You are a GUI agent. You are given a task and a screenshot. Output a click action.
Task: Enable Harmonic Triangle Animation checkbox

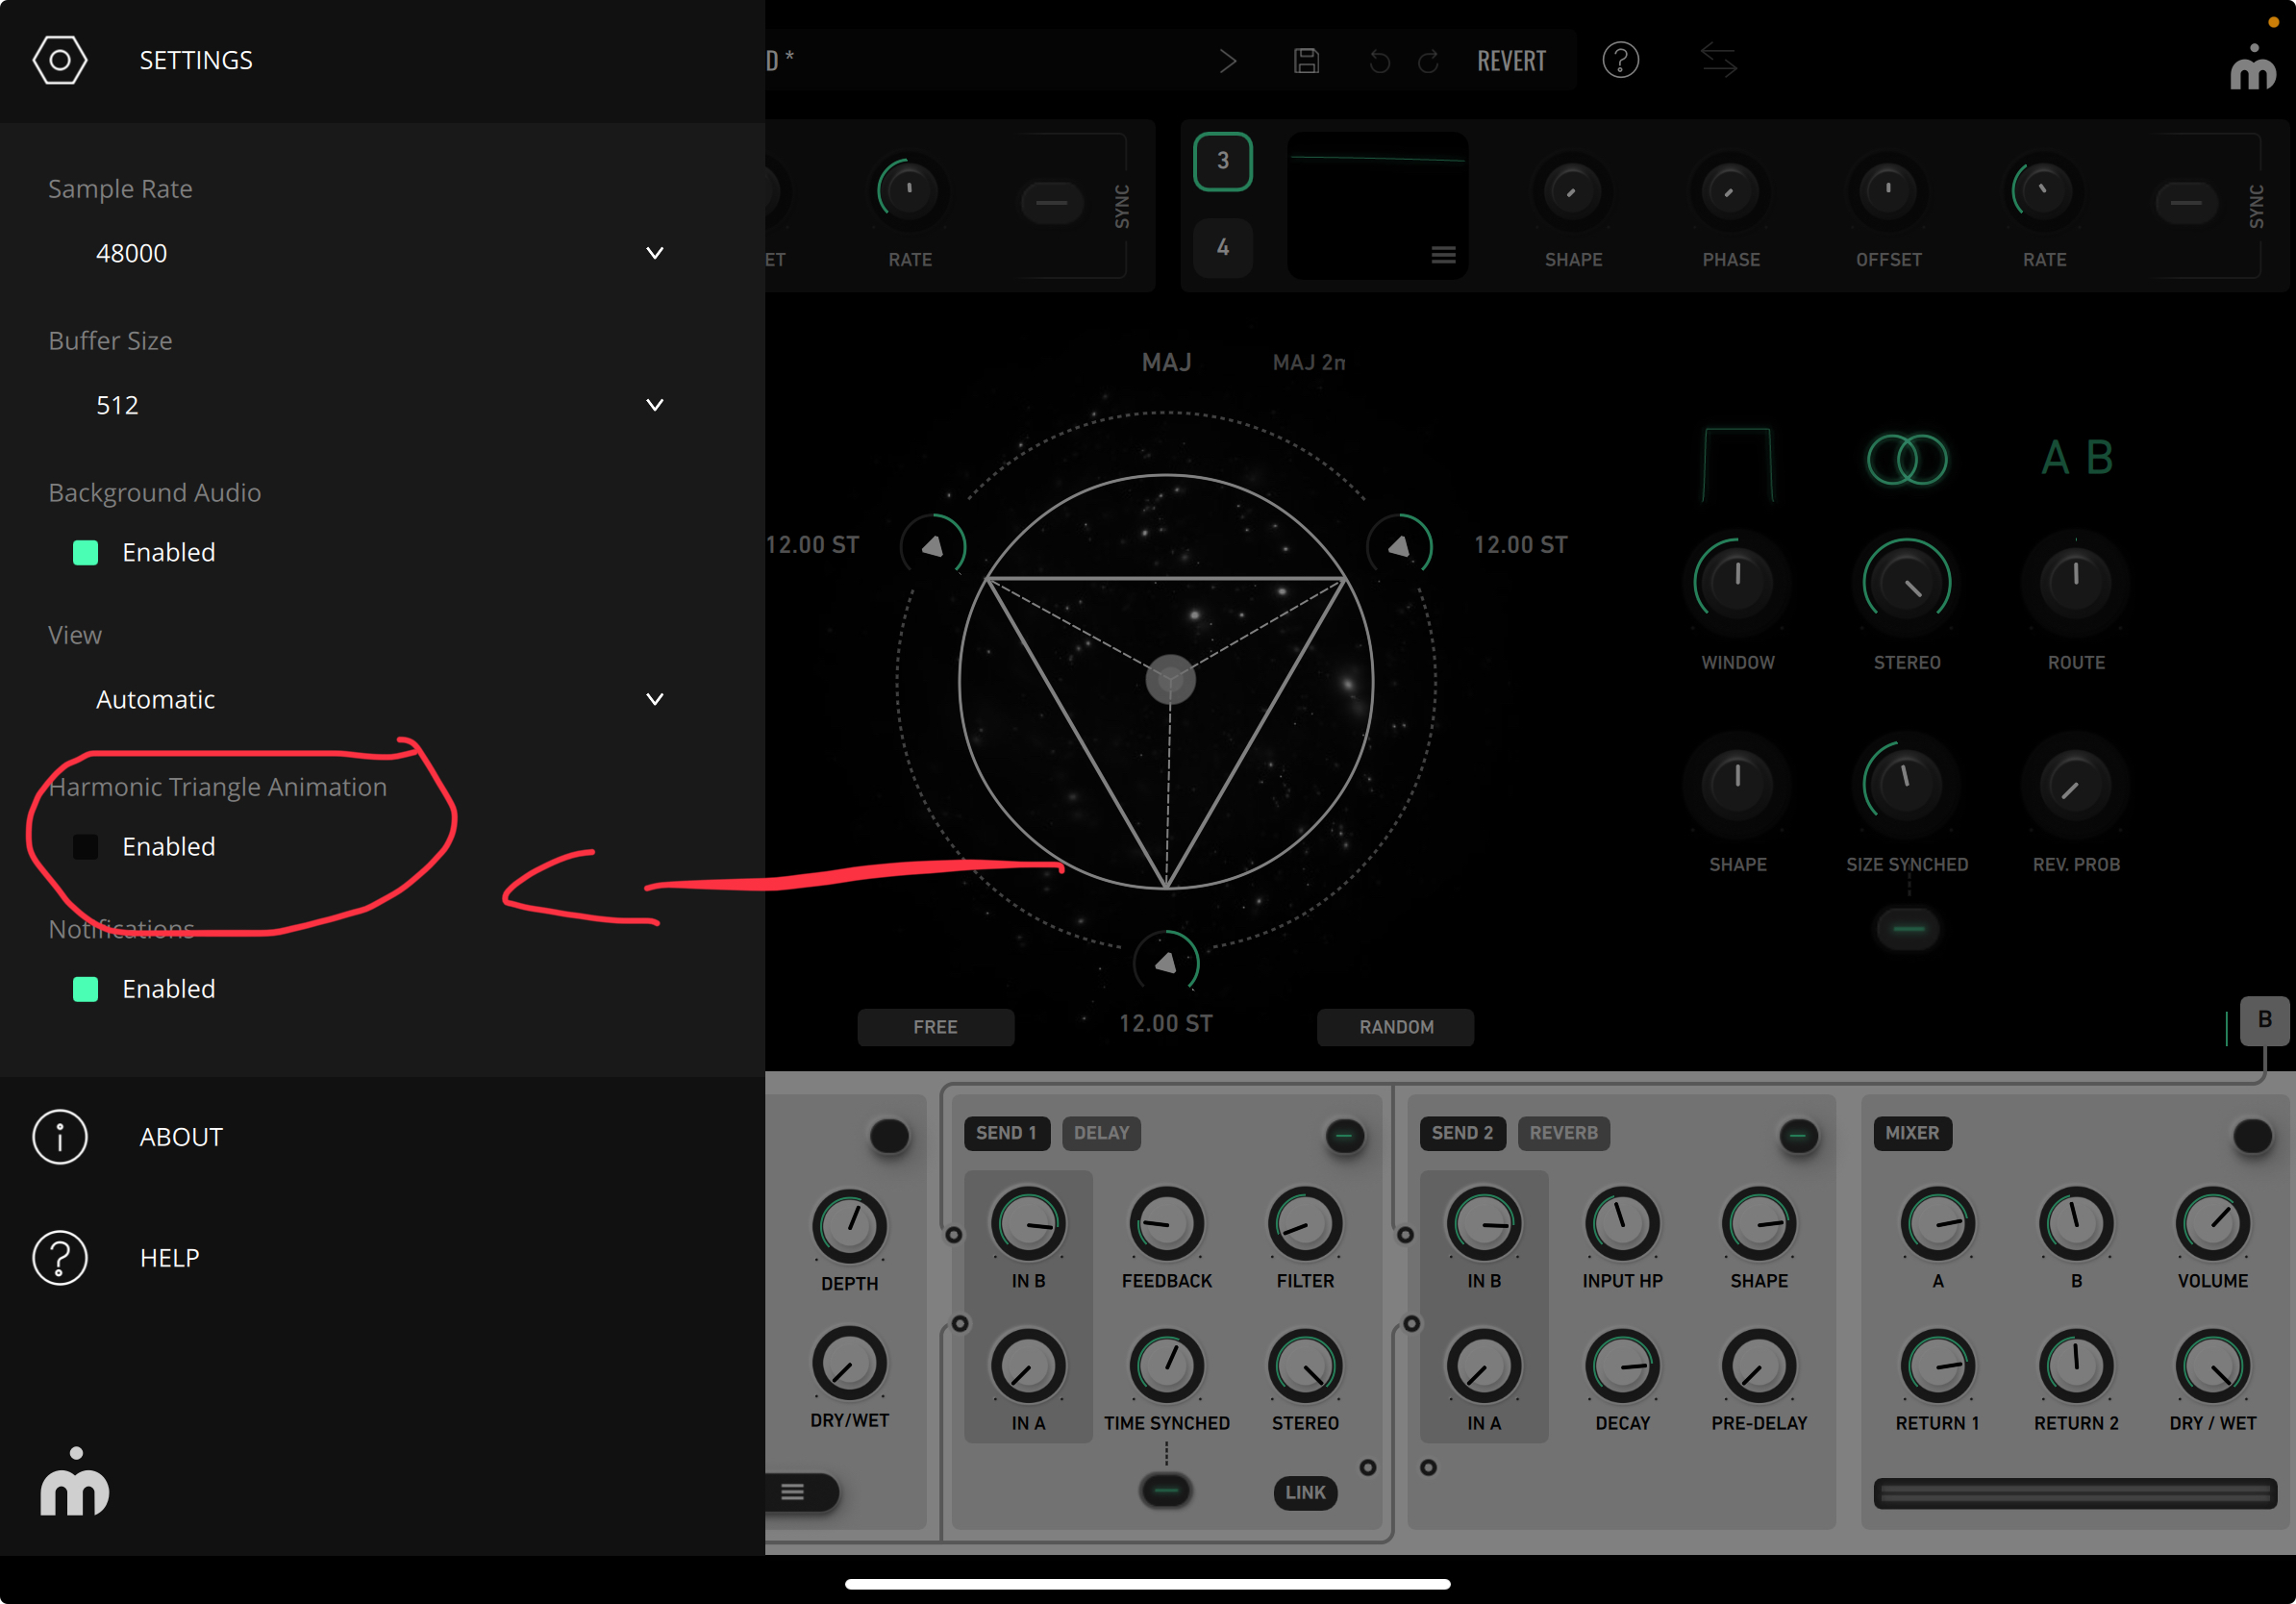[x=86, y=847]
